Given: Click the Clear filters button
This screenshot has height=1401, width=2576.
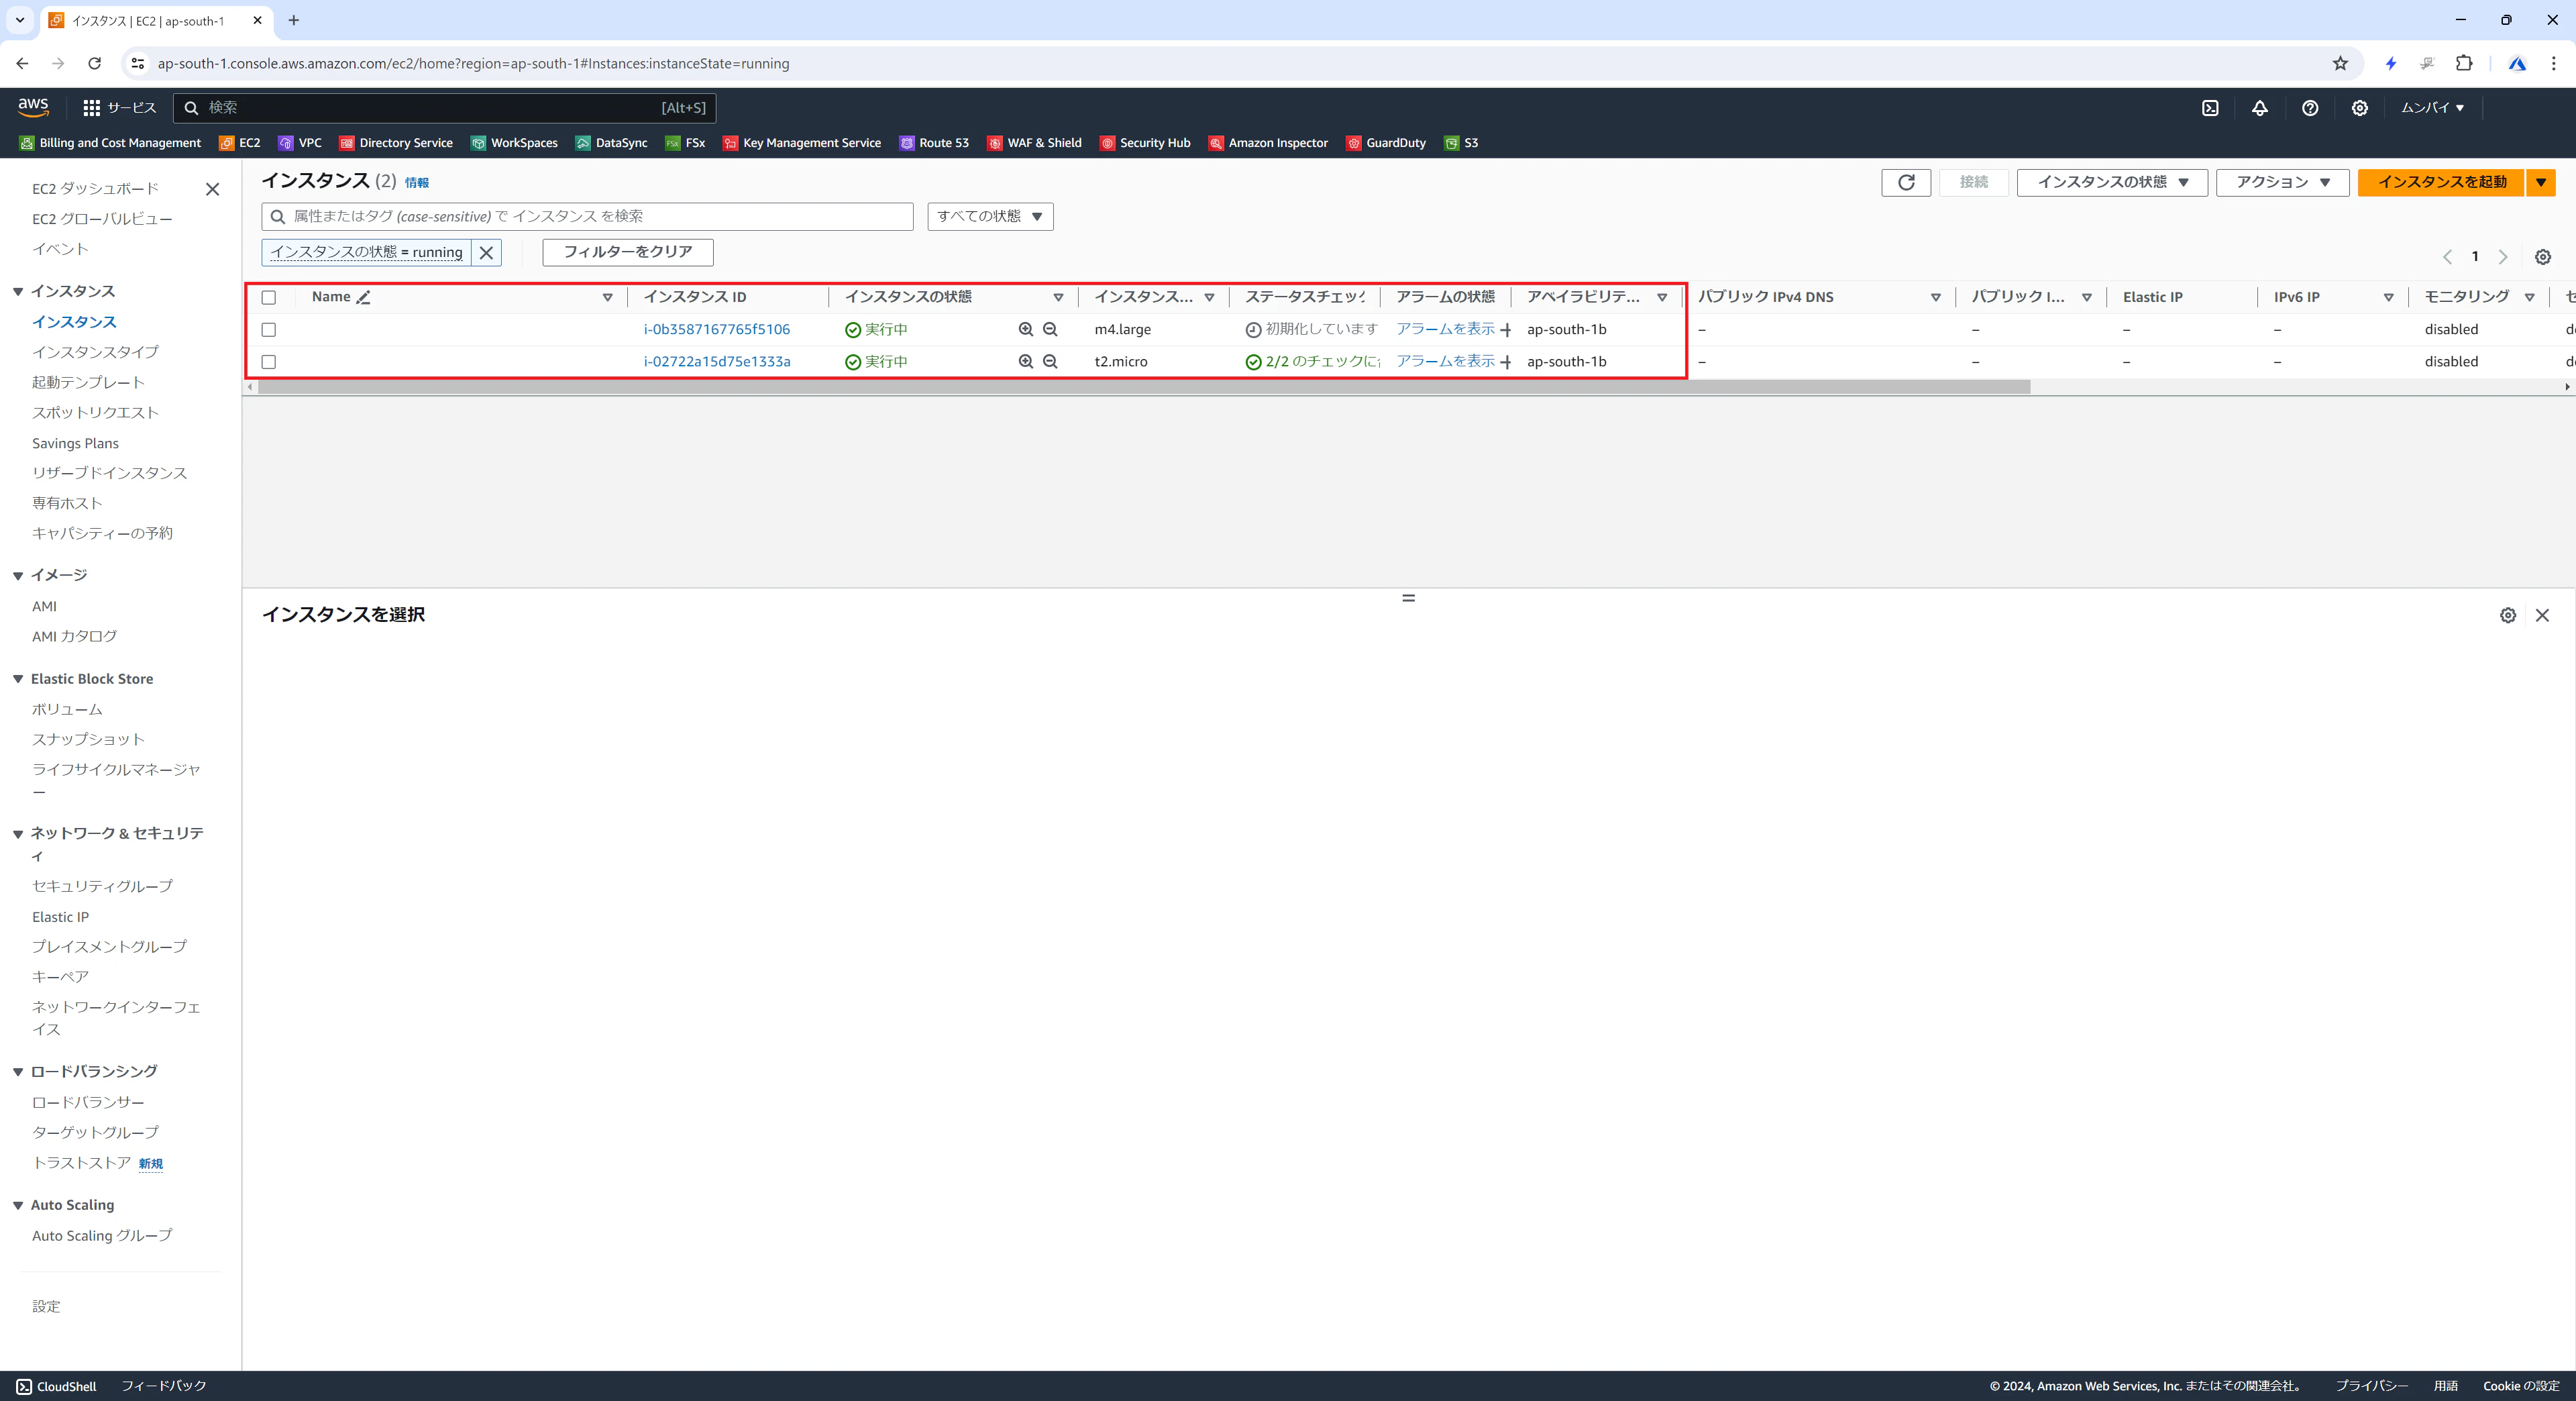Looking at the screenshot, I should pyautogui.click(x=628, y=252).
